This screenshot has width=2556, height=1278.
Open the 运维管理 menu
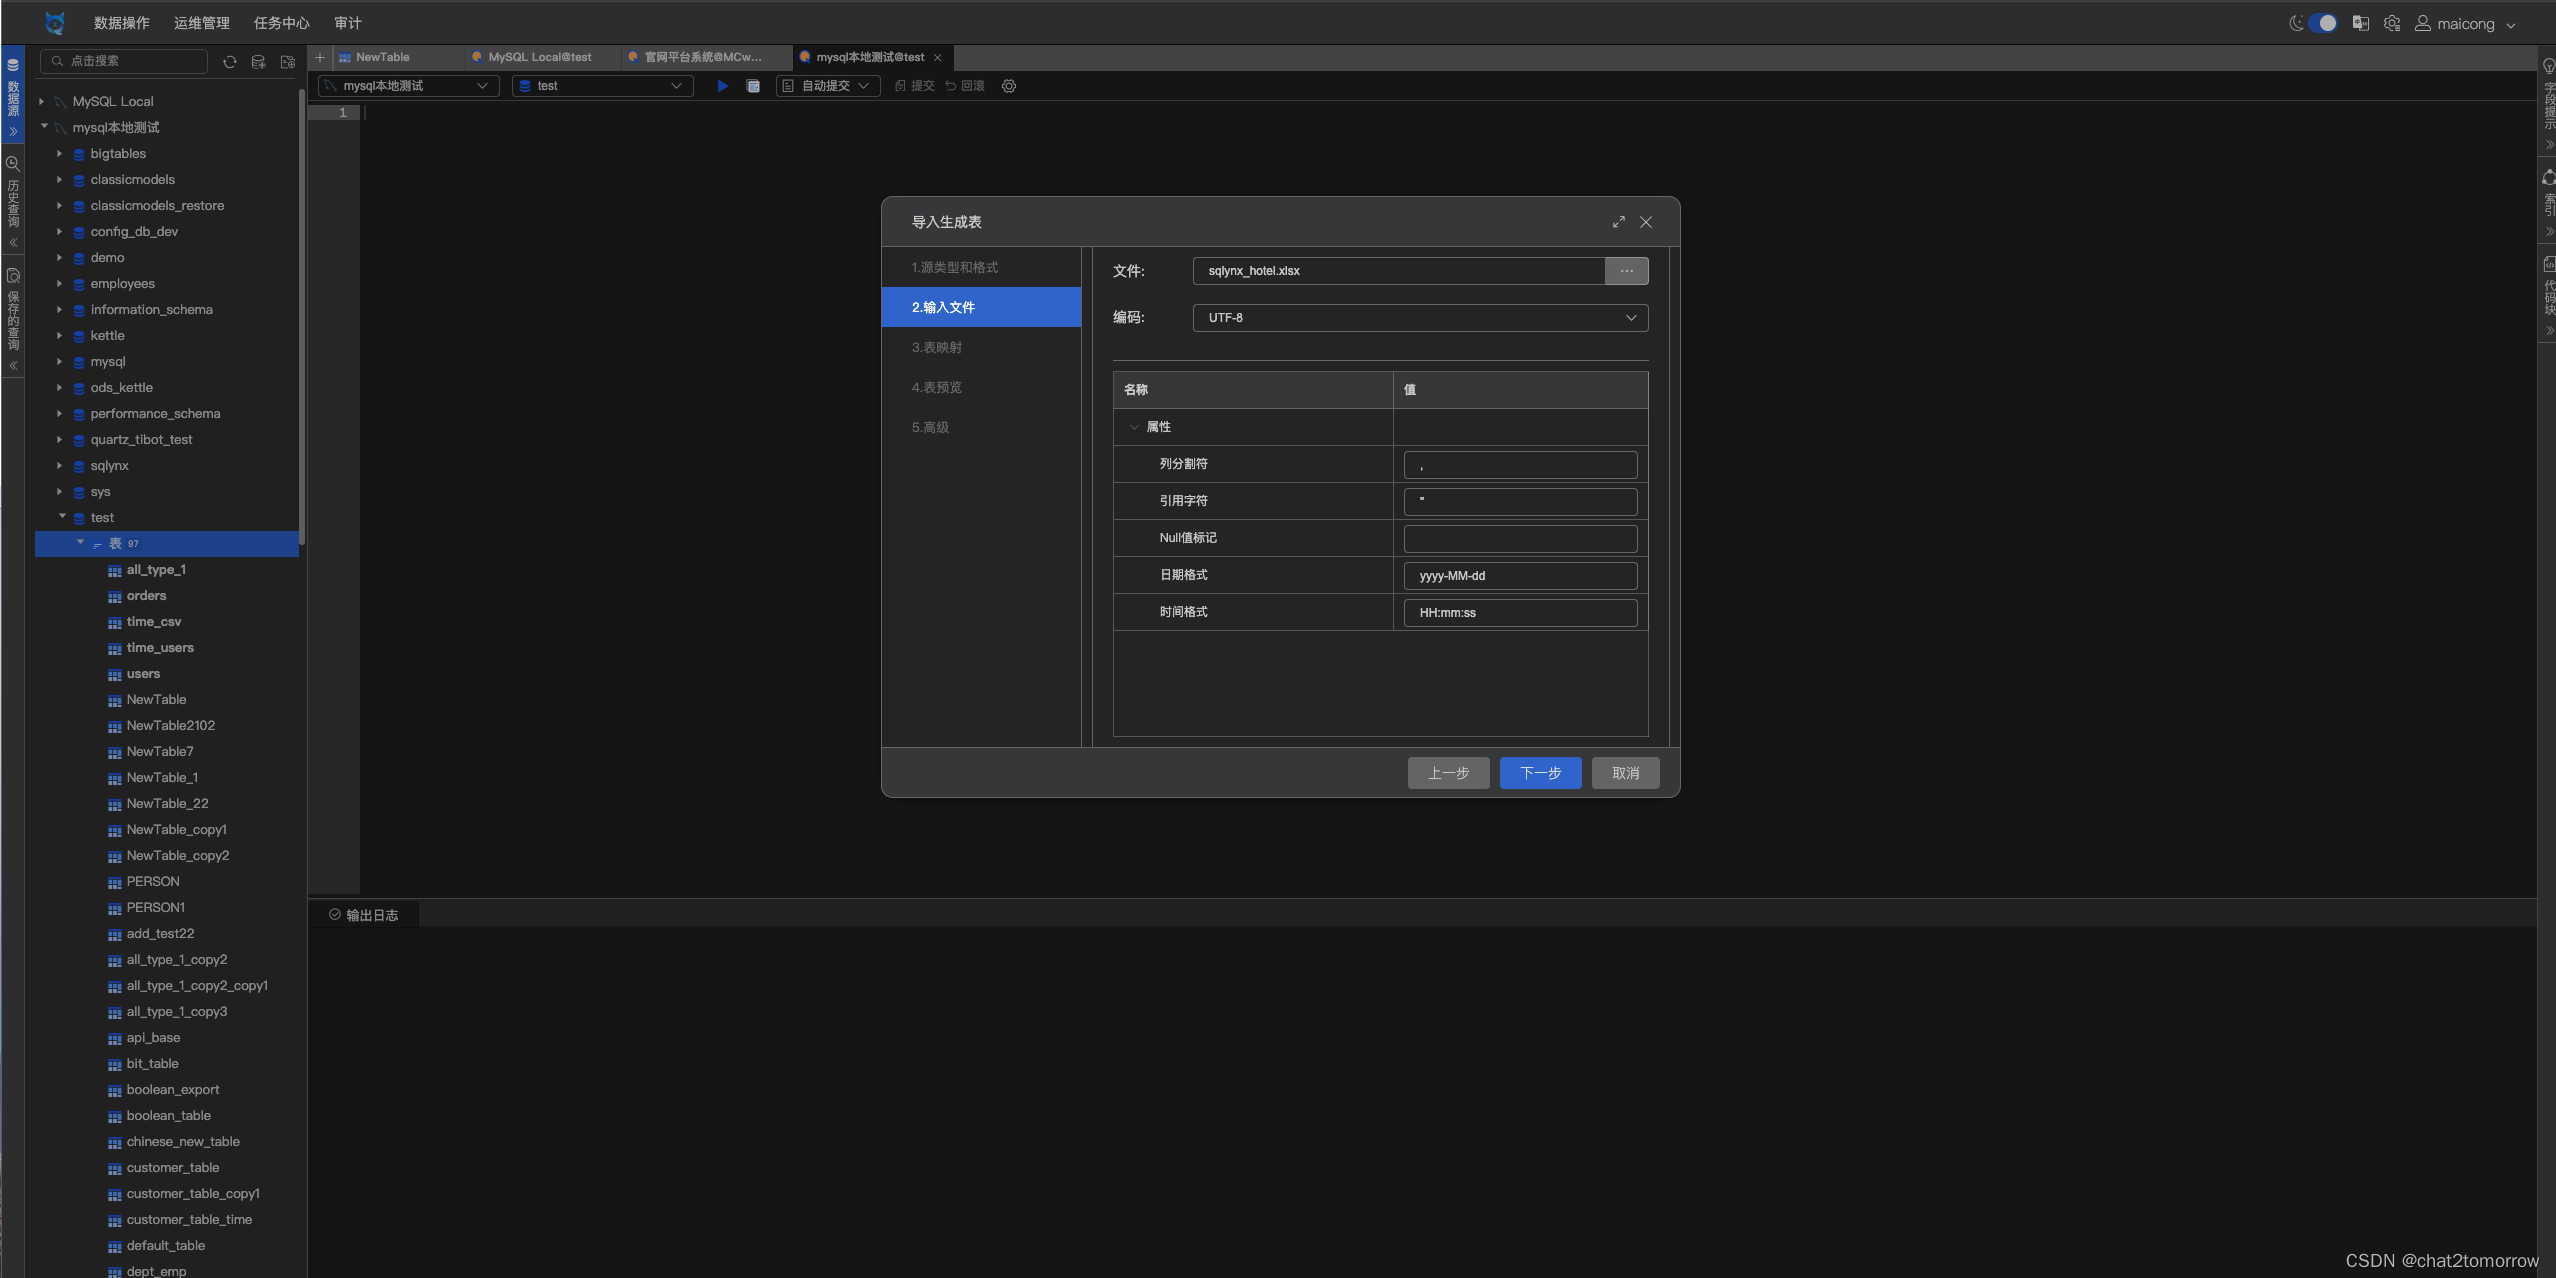[201, 23]
